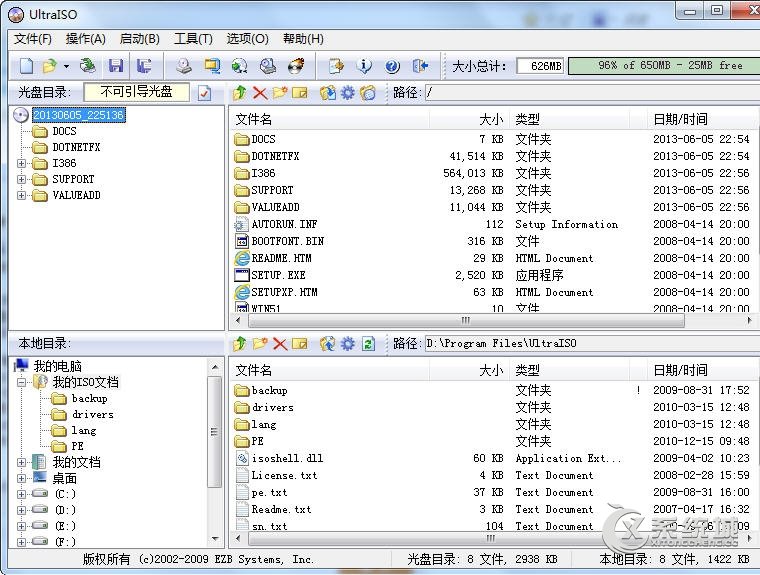Click the 96% of 650MB capacity bar

(x=664, y=66)
